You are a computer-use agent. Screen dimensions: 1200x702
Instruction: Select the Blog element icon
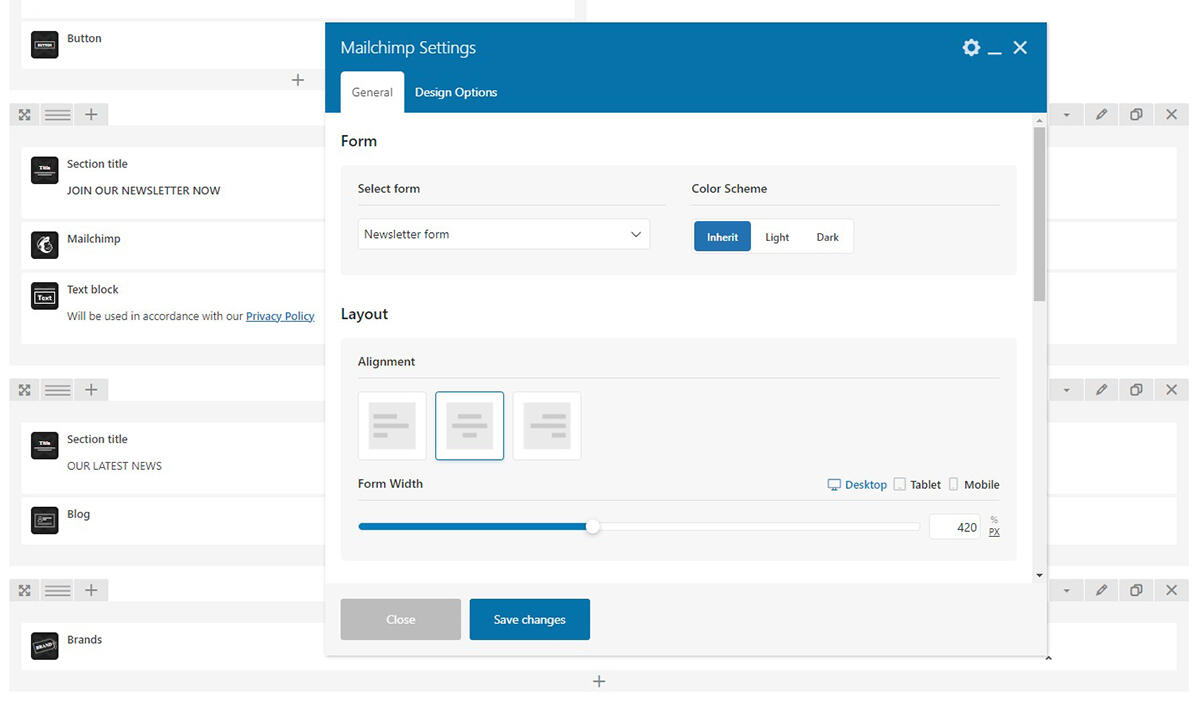pos(45,521)
